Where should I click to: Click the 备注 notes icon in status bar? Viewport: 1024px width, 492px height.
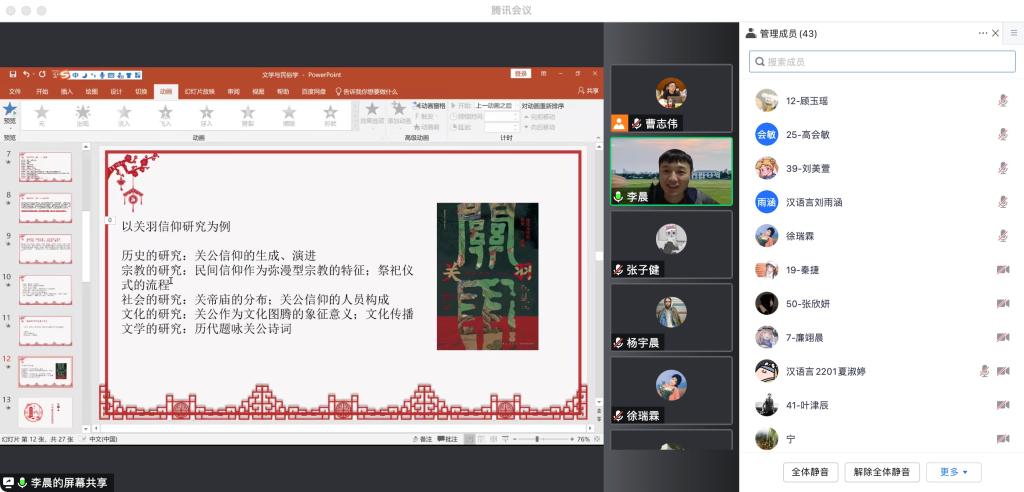point(422,439)
